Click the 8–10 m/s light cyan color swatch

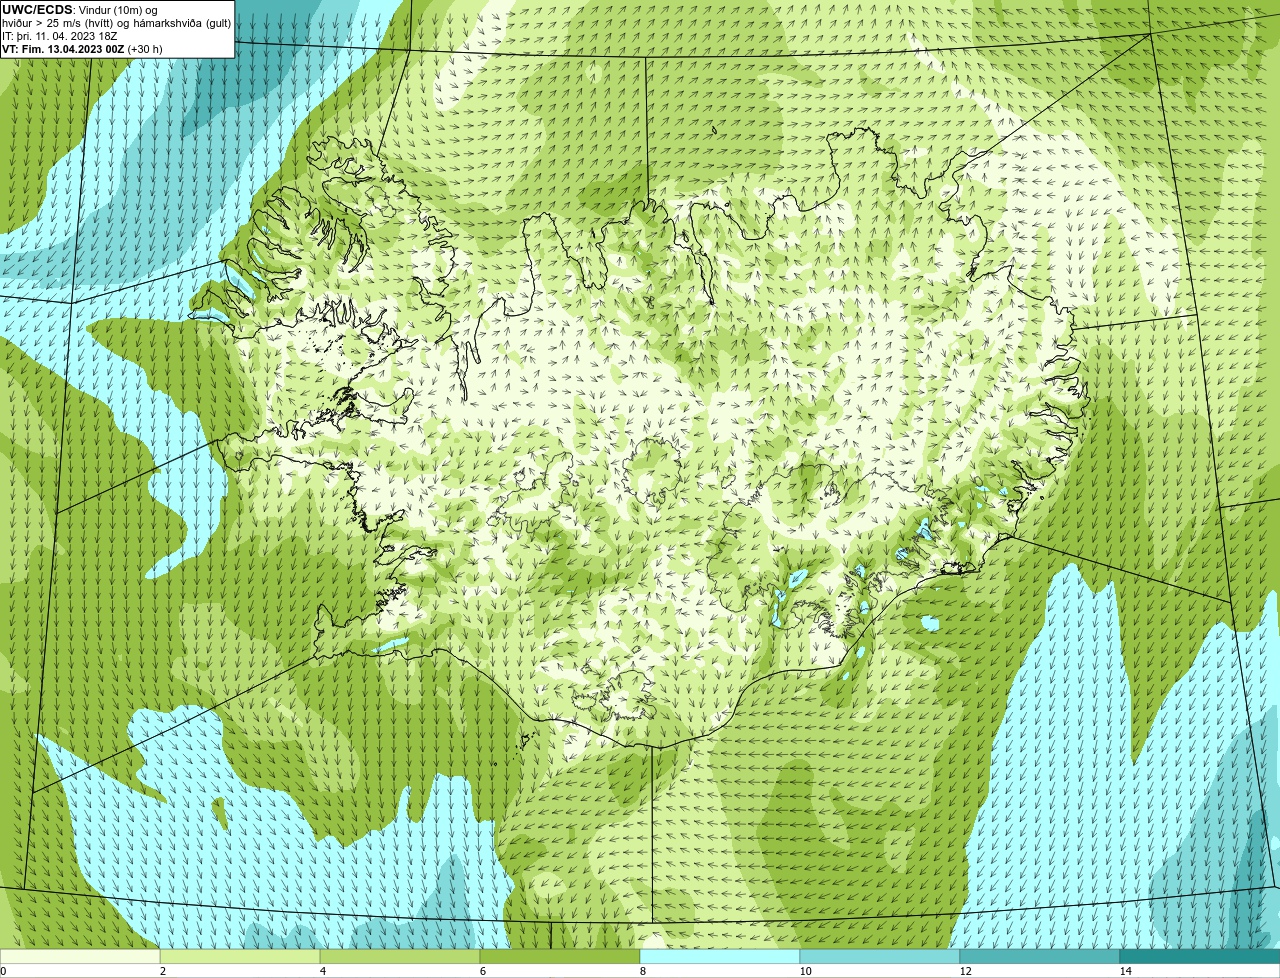720,956
